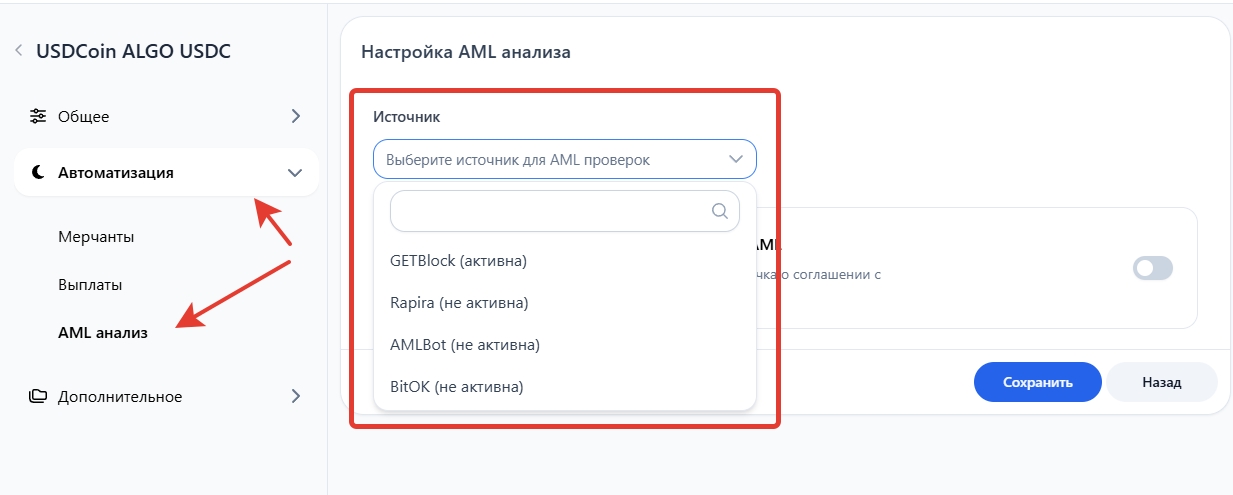The height and width of the screenshot is (495, 1233).
Task: Collapse the Автоматизация section chevron
Action: (295, 173)
